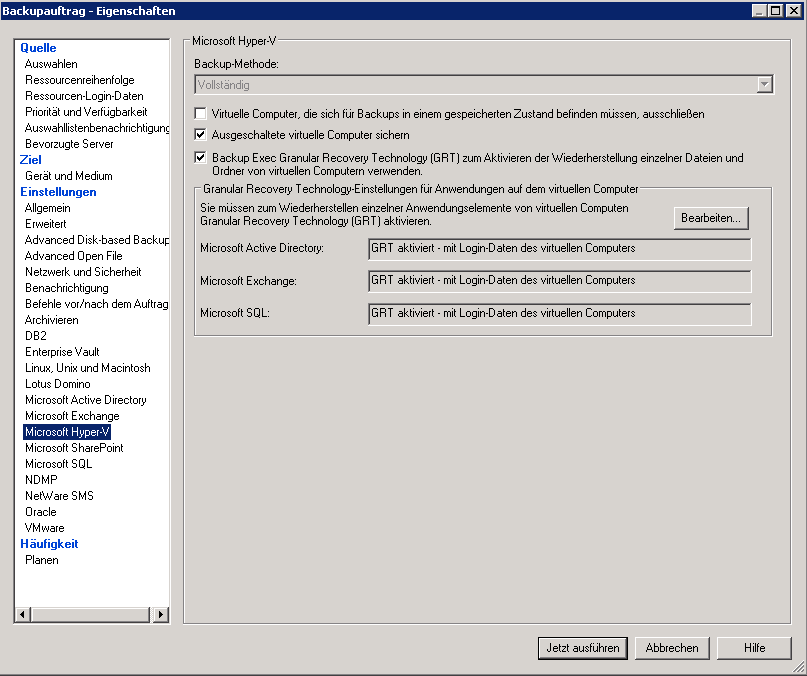Select Microsoft Hyper-V in sidebar
The height and width of the screenshot is (676, 807).
67,432
